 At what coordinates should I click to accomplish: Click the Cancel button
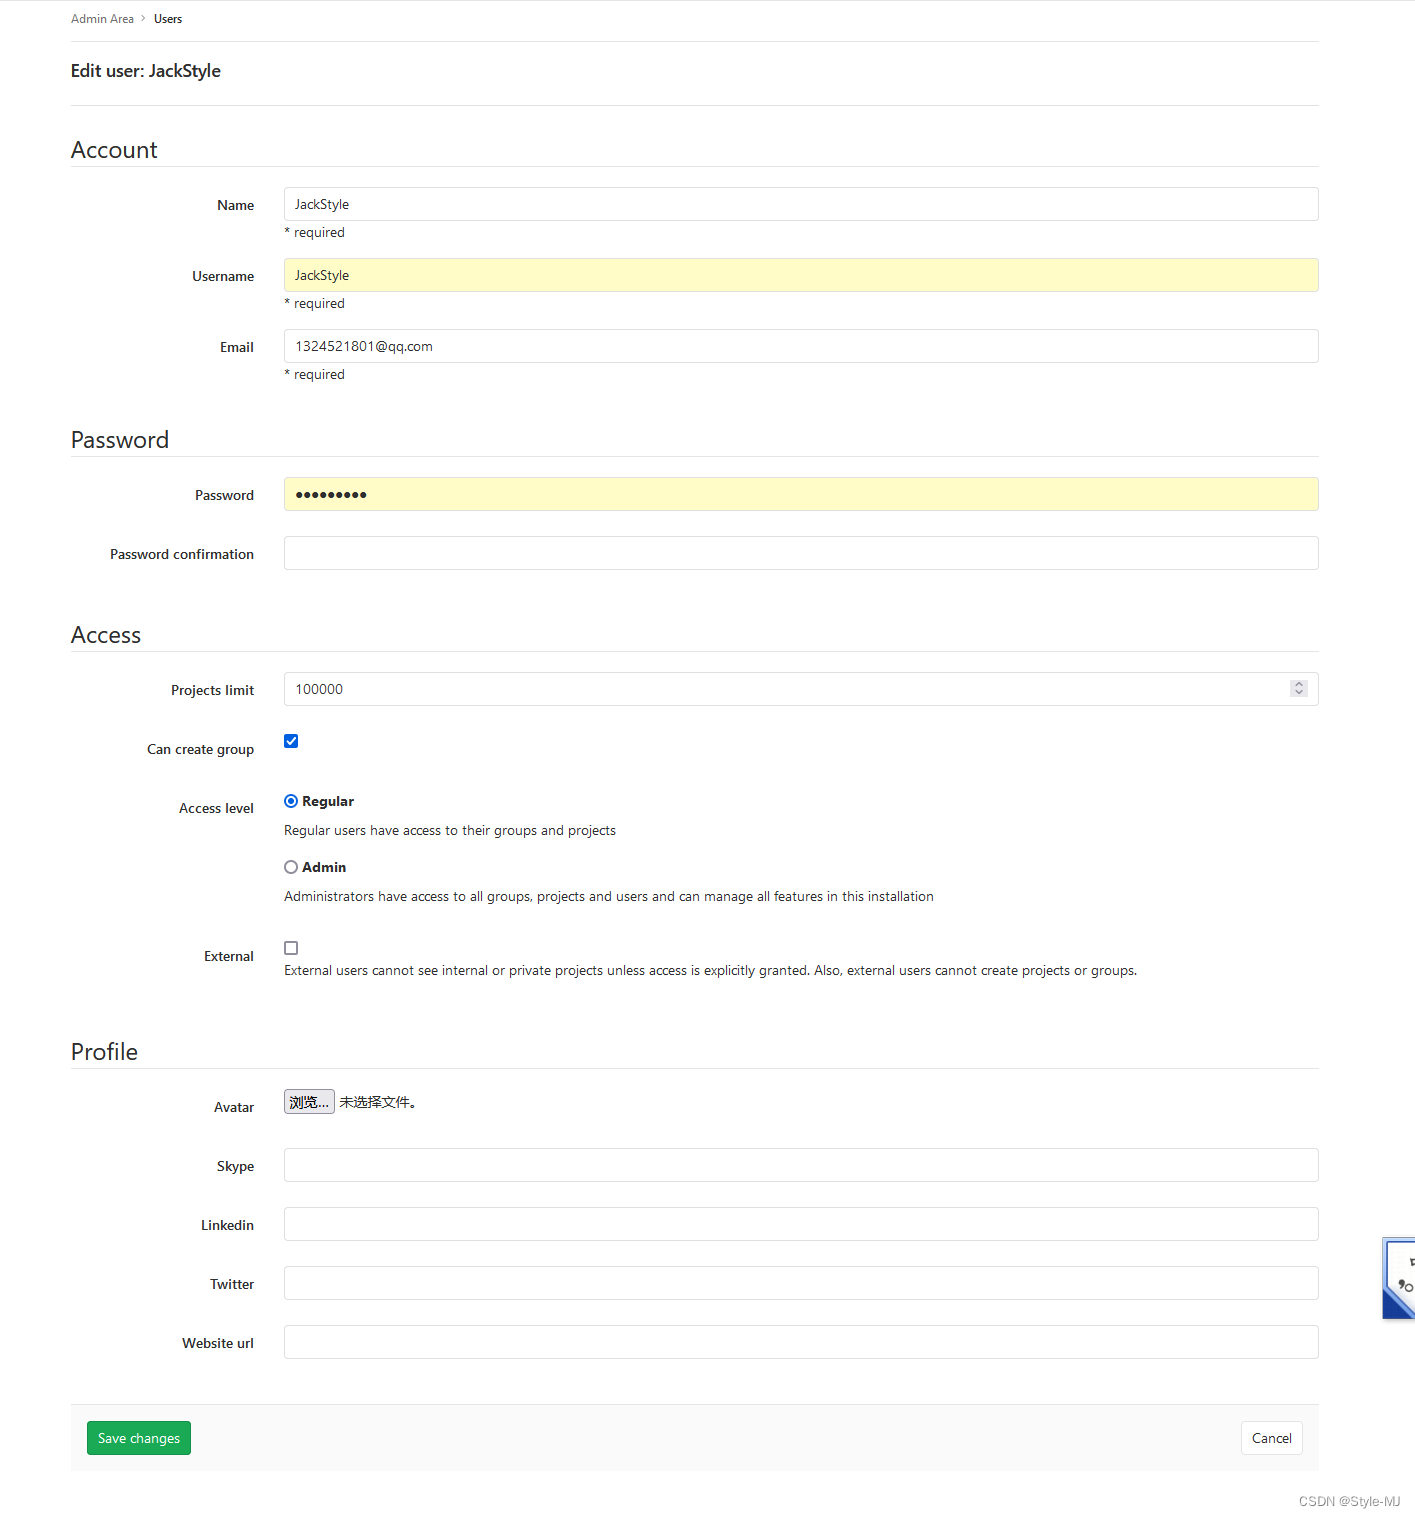coord(1271,1438)
